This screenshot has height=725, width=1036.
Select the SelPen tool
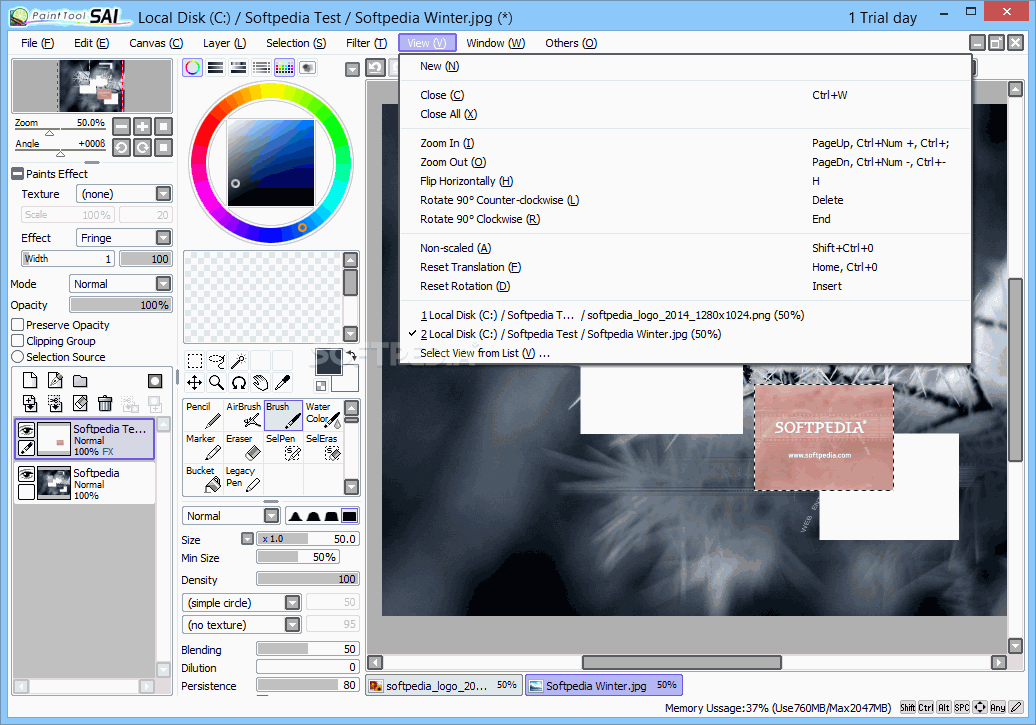283,447
